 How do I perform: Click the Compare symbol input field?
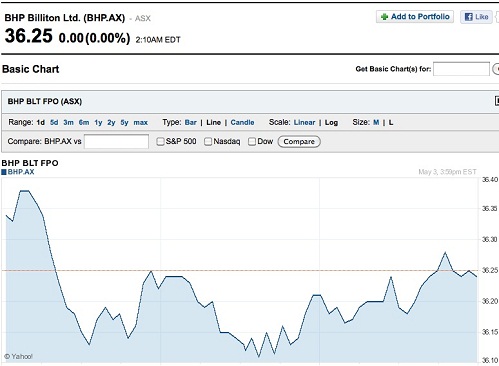(x=116, y=141)
